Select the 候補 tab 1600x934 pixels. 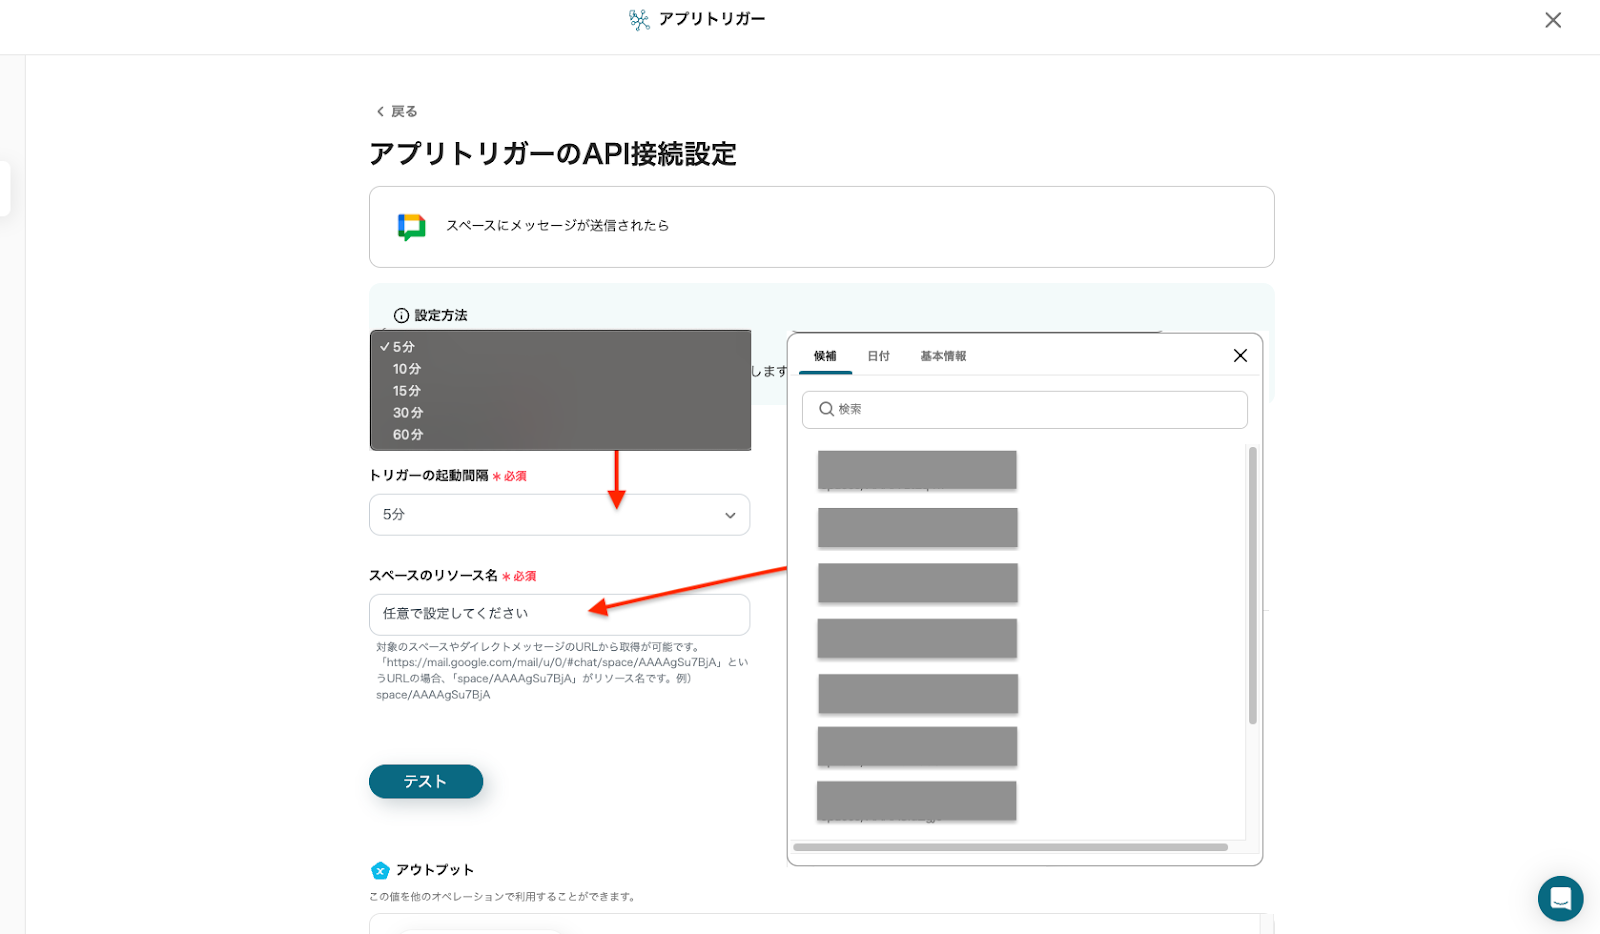coord(825,356)
